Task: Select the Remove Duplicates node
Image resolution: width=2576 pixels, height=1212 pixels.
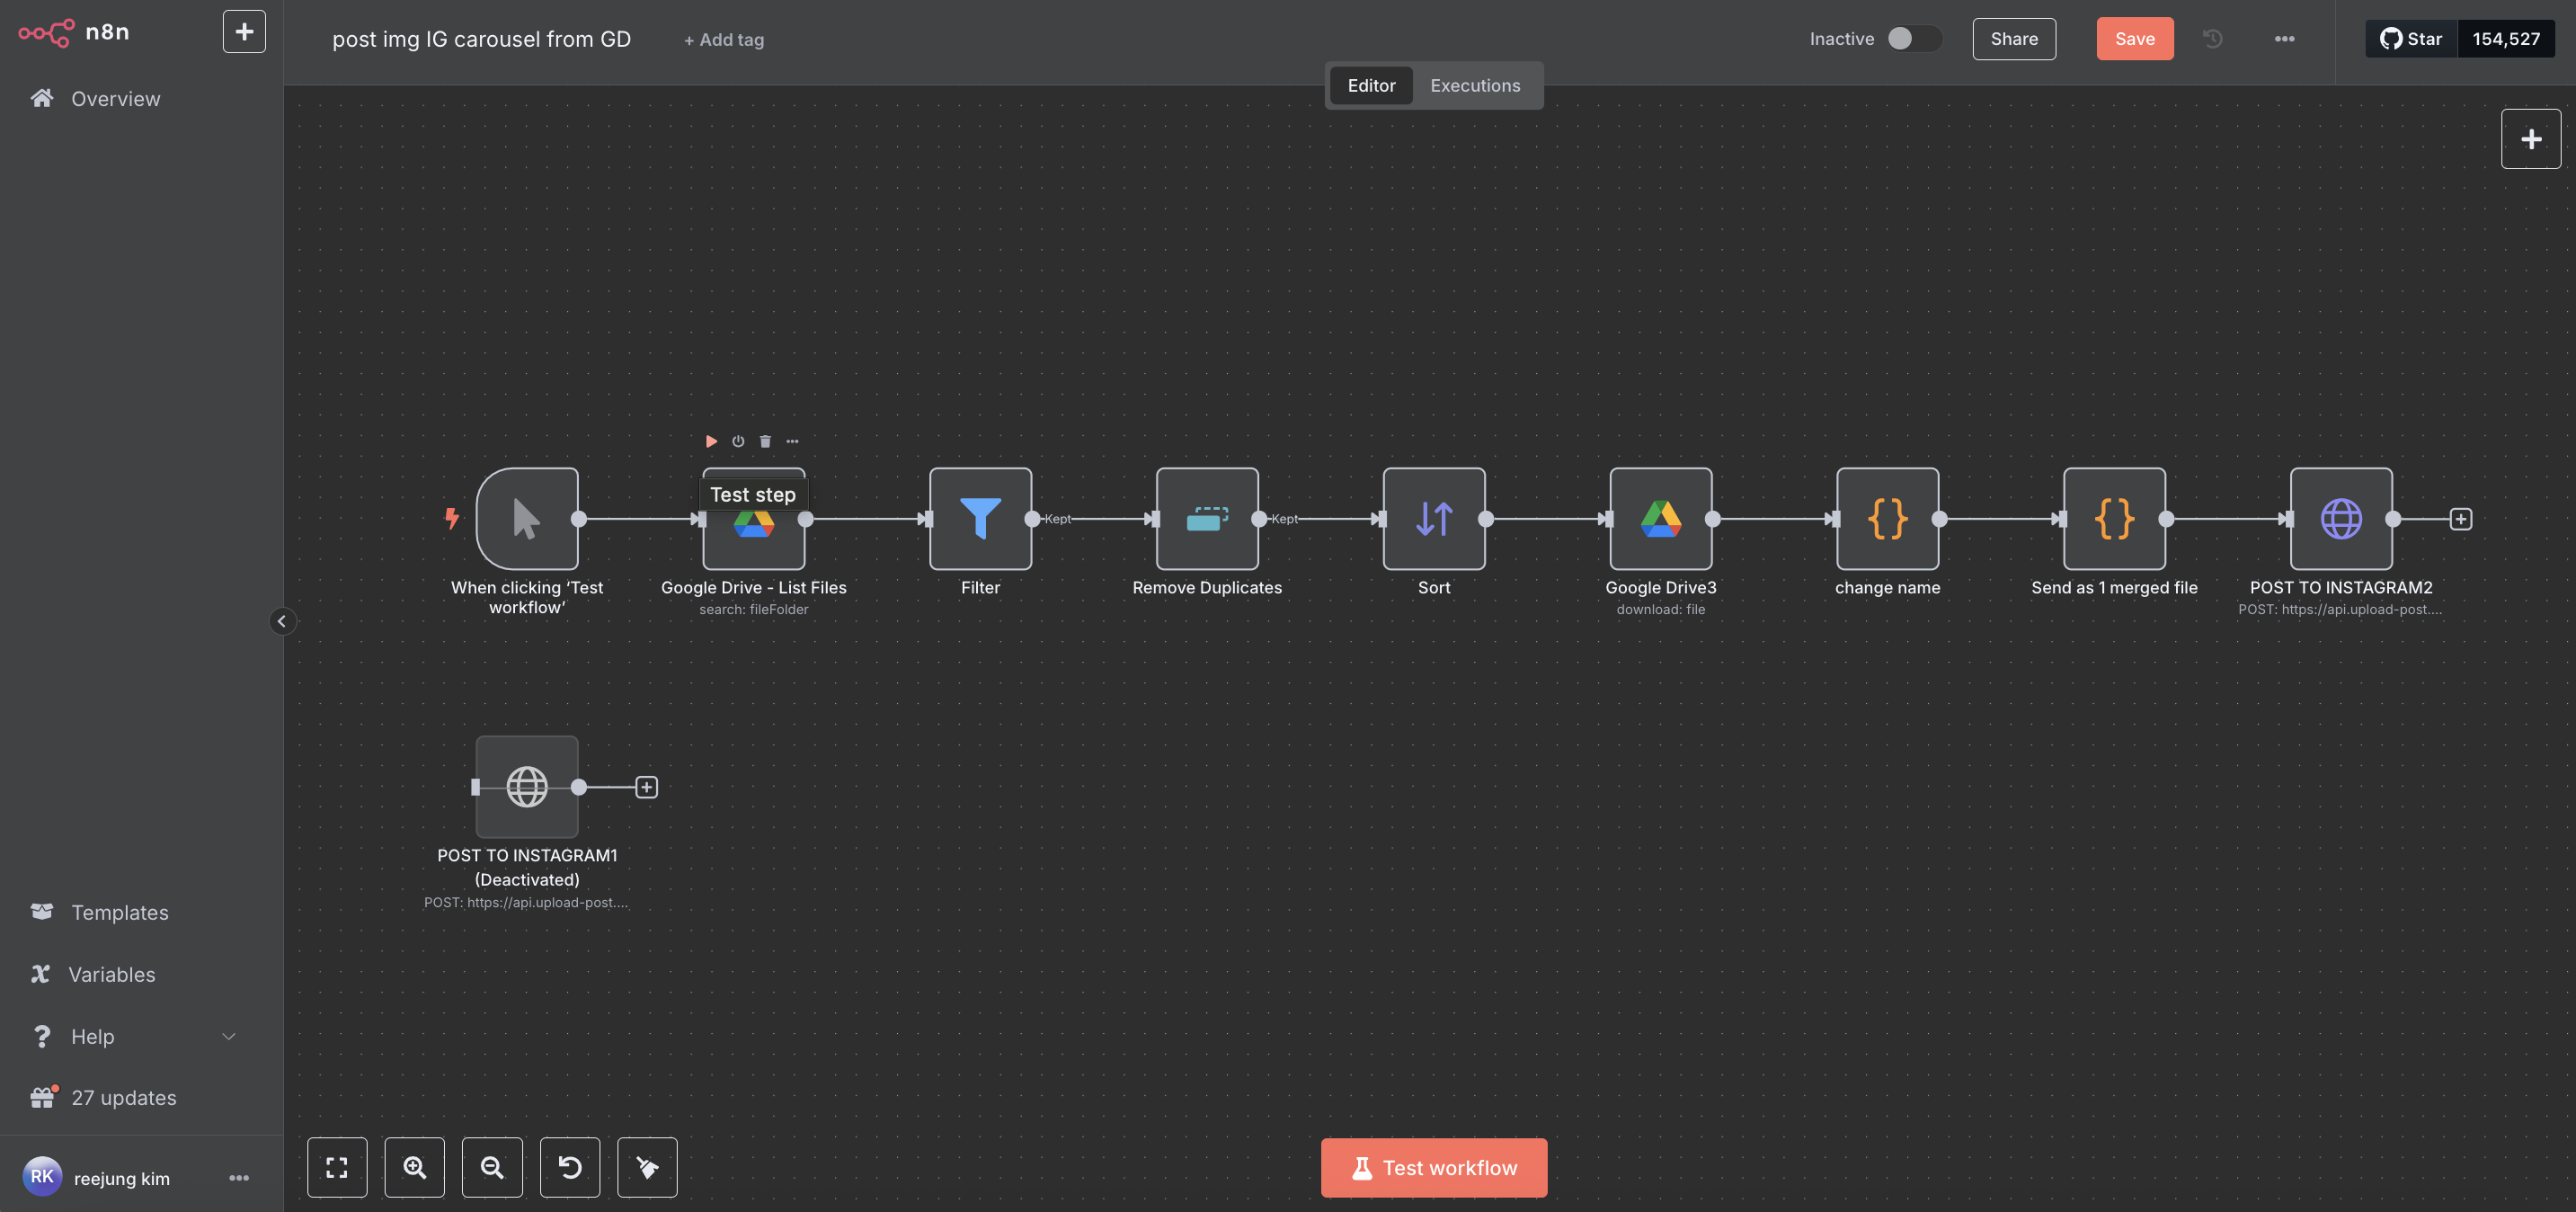Action: (x=1207, y=519)
